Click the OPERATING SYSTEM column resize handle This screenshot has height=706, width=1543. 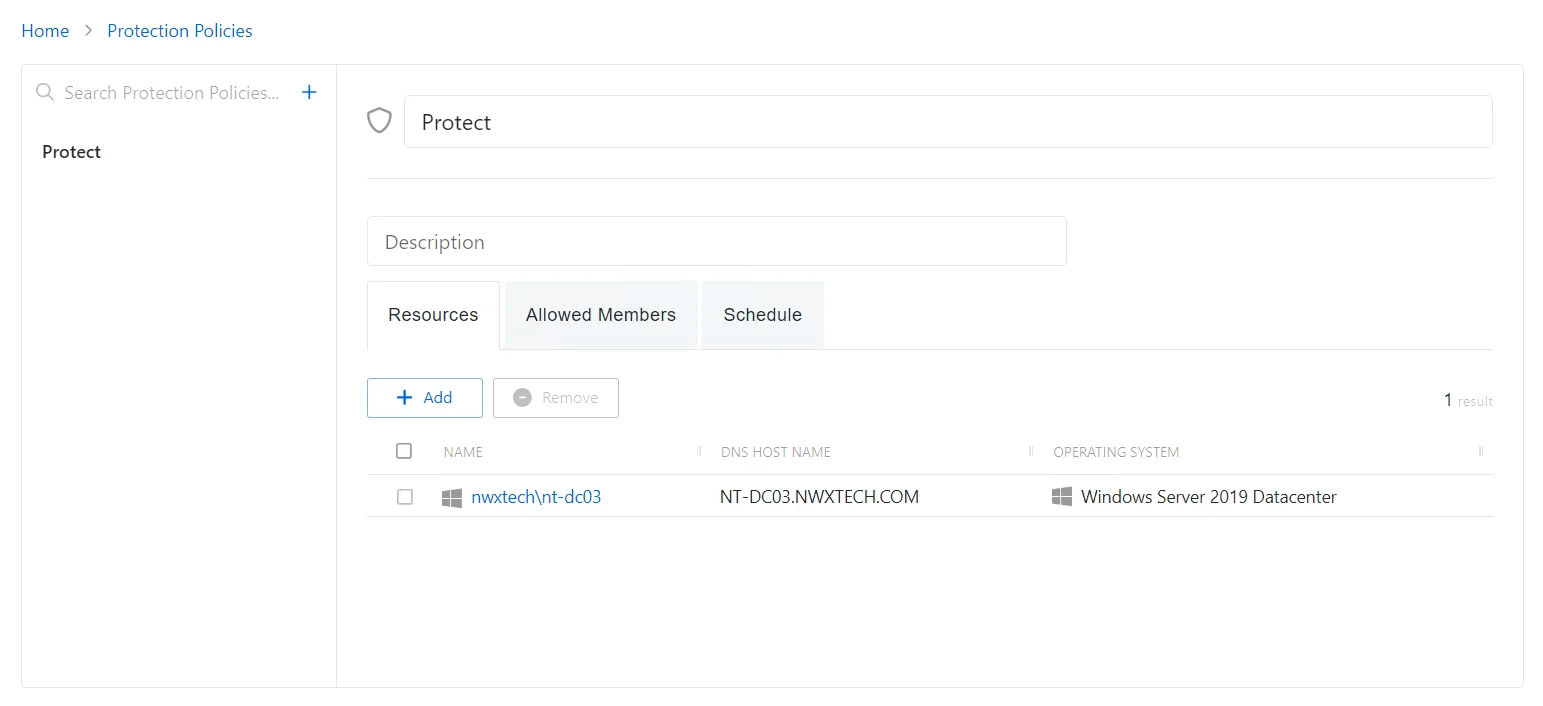pyautogui.click(x=1481, y=452)
